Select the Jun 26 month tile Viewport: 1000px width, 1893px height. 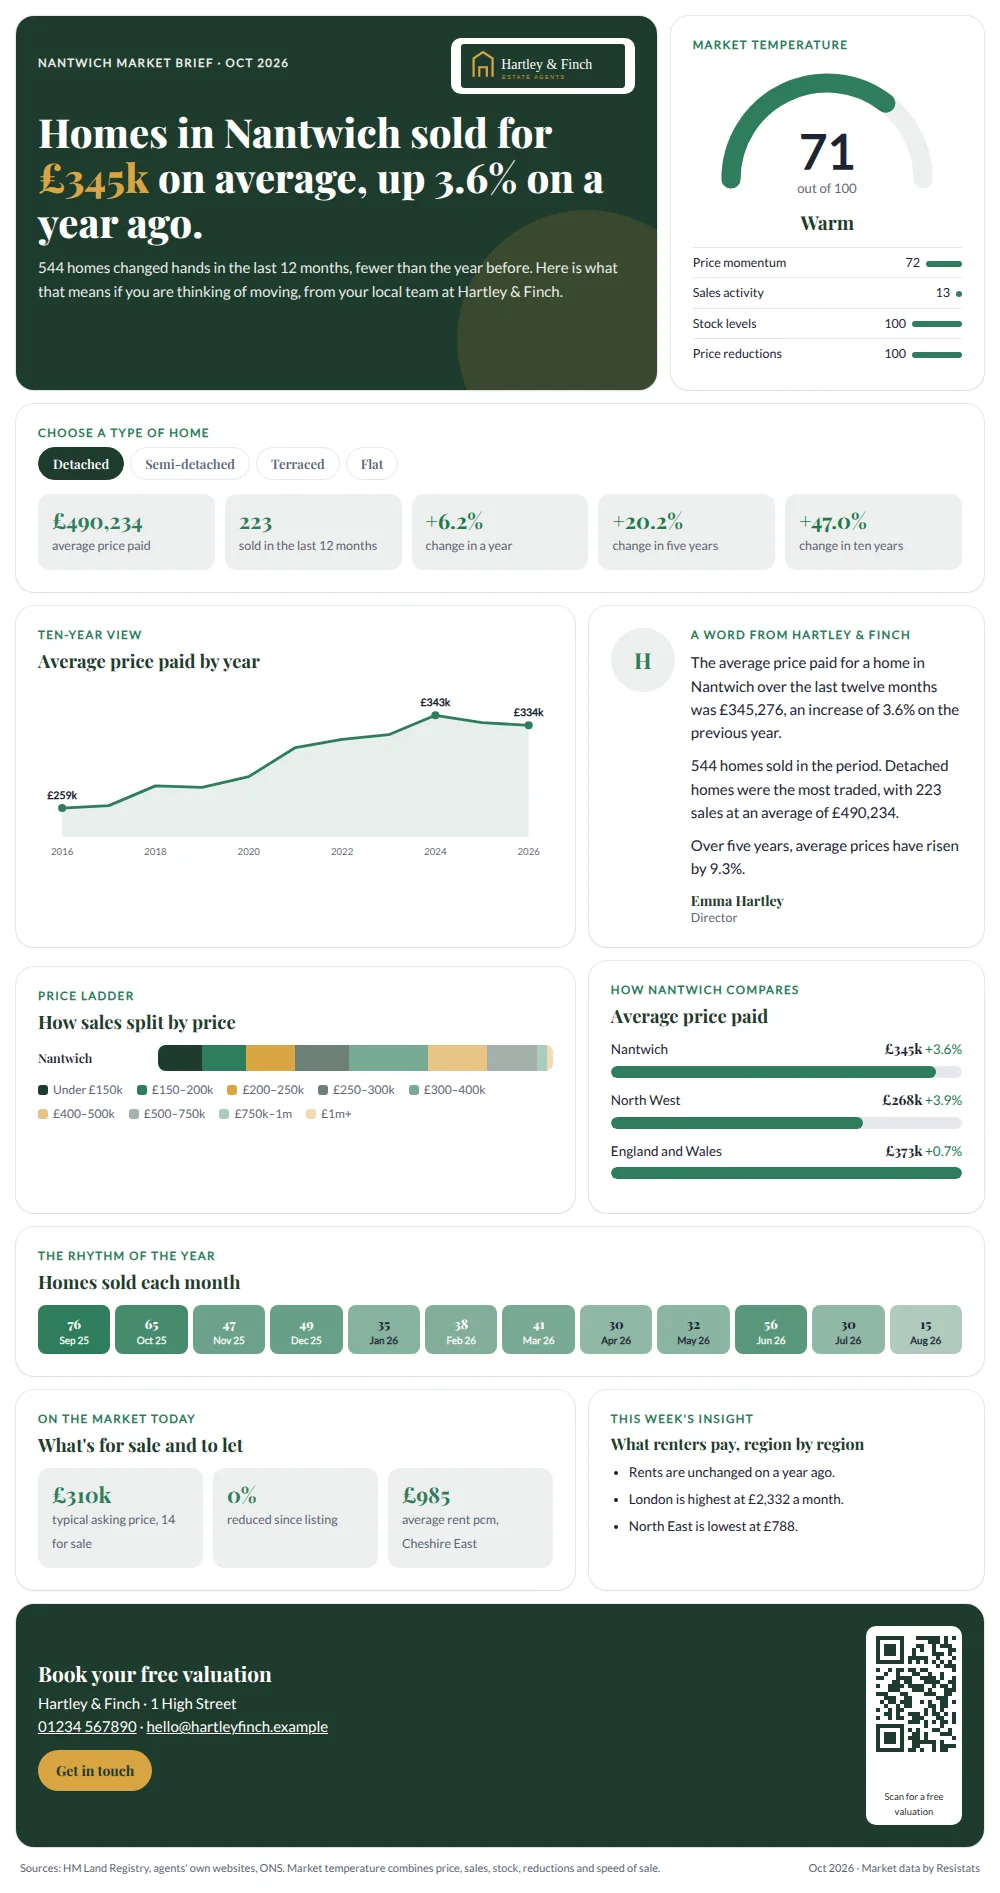click(x=771, y=1330)
